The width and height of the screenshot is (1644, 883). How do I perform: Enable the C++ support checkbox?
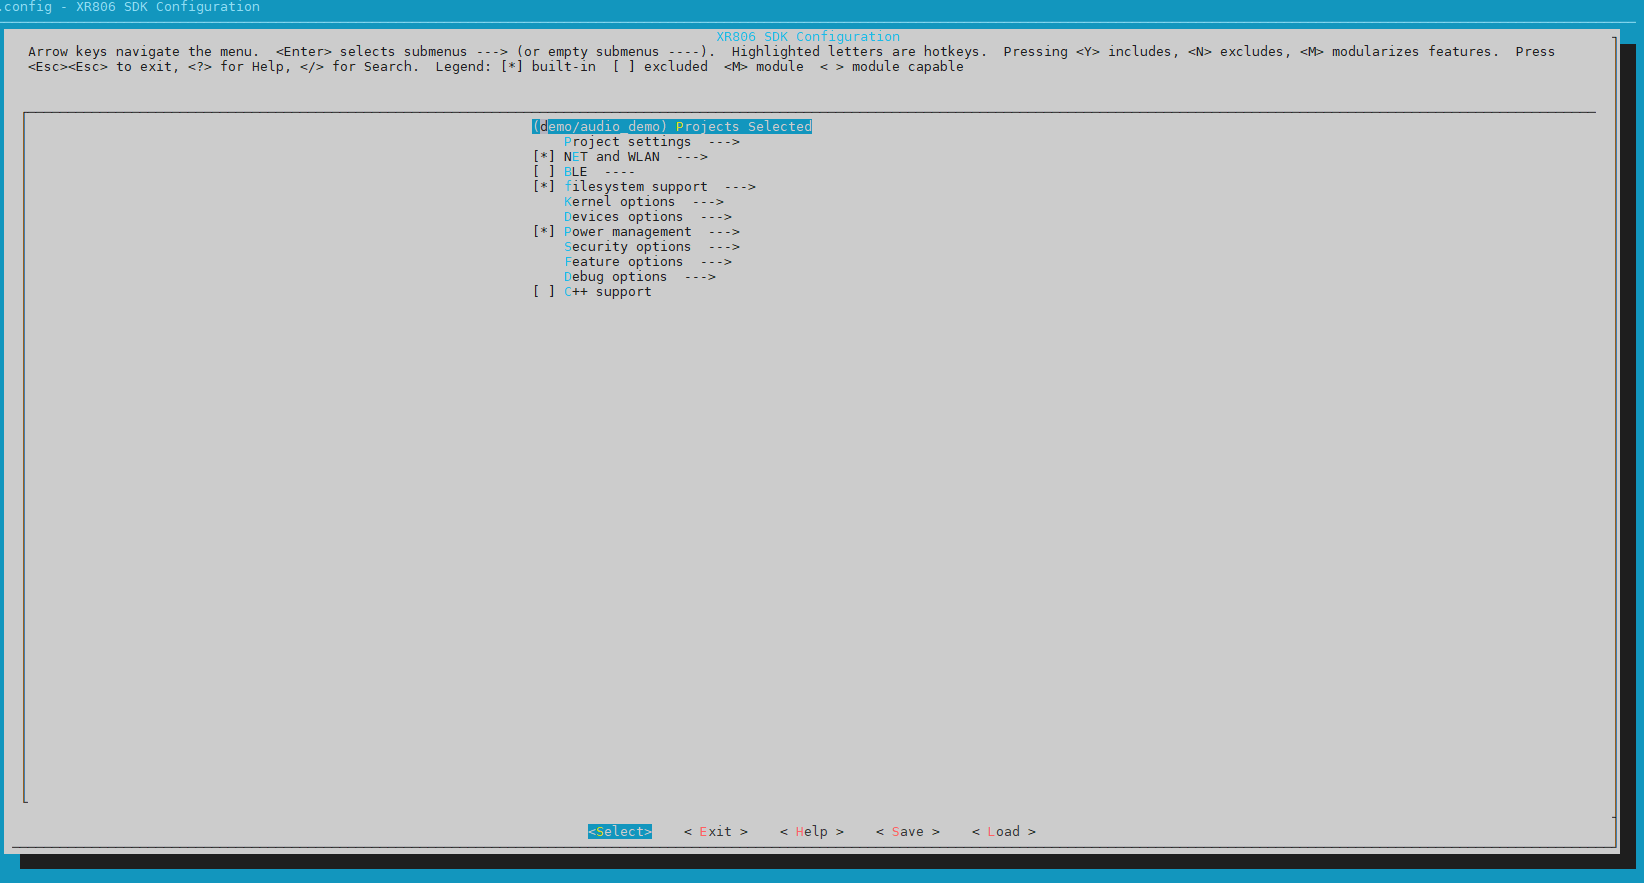(544, 292)
